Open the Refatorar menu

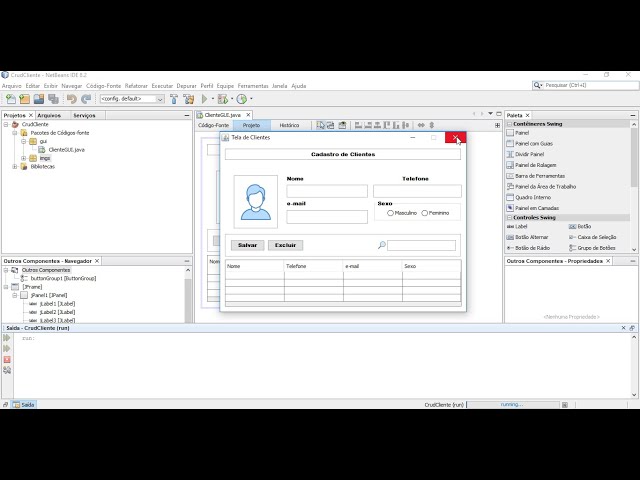point(136,86)
